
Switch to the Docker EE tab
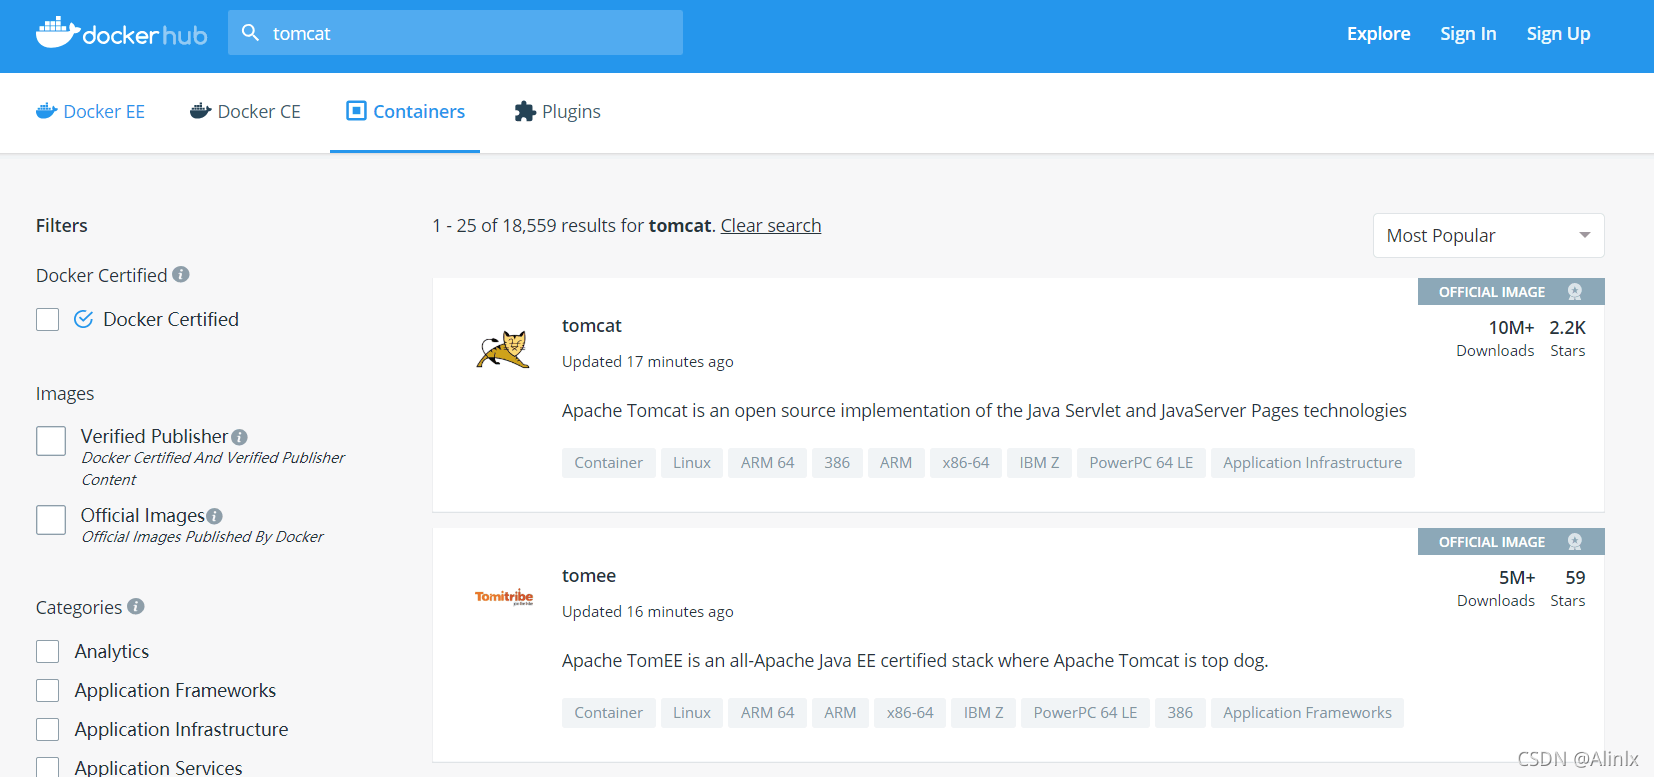[90, 111]
